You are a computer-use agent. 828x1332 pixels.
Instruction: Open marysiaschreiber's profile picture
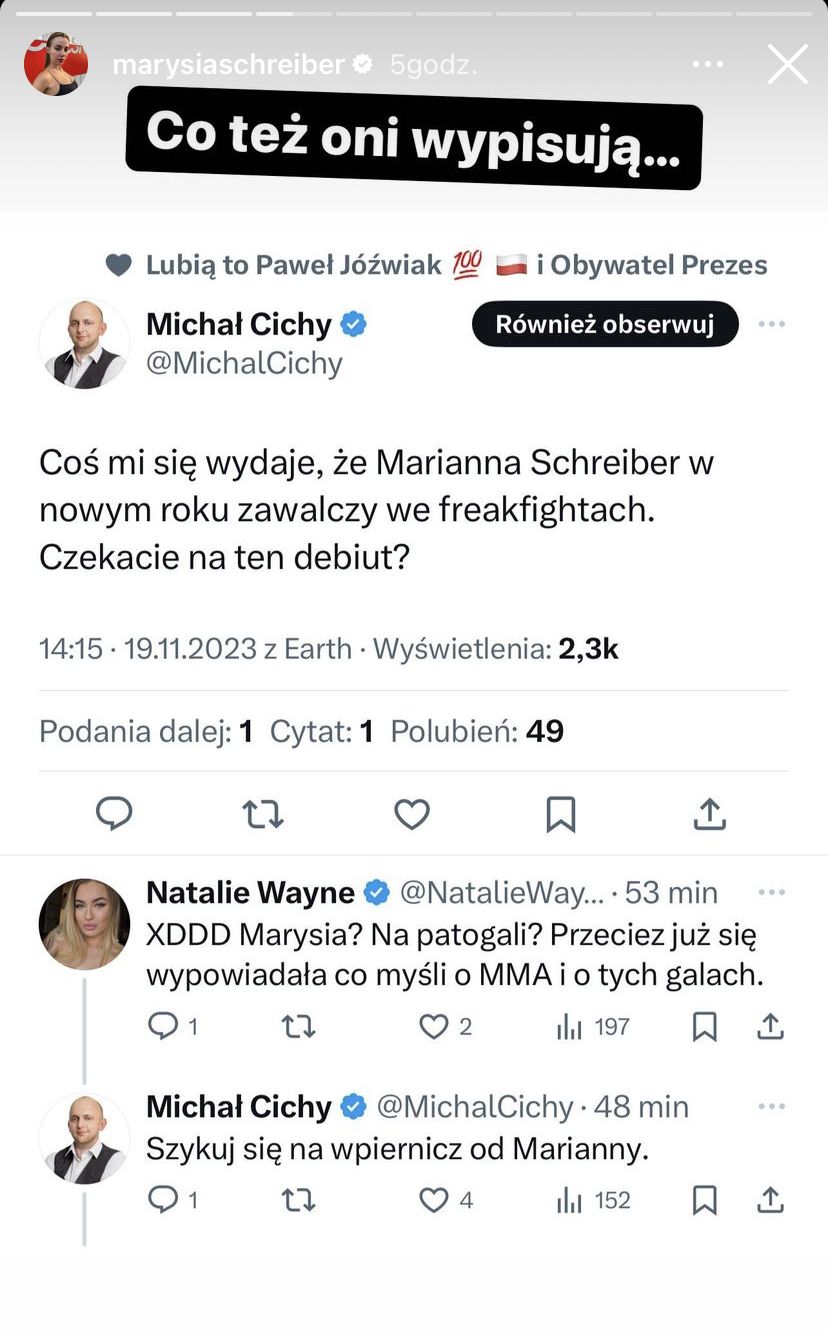[55, 62]
